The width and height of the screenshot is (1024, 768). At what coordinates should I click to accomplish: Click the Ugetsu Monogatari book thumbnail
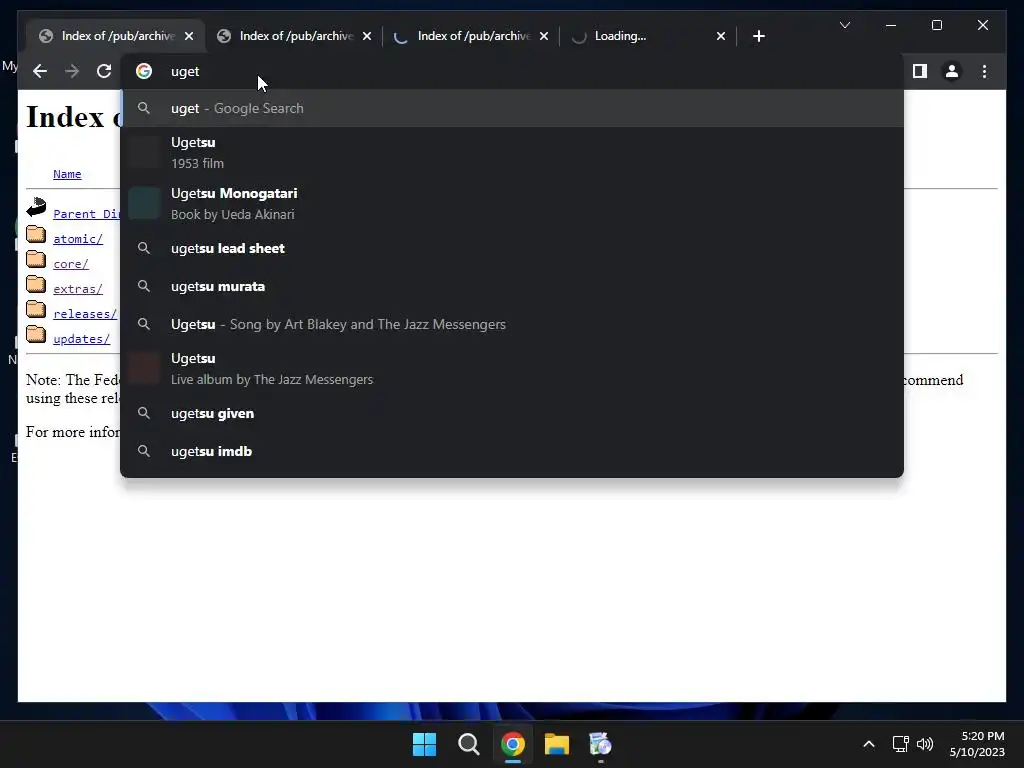pos(144,203)
